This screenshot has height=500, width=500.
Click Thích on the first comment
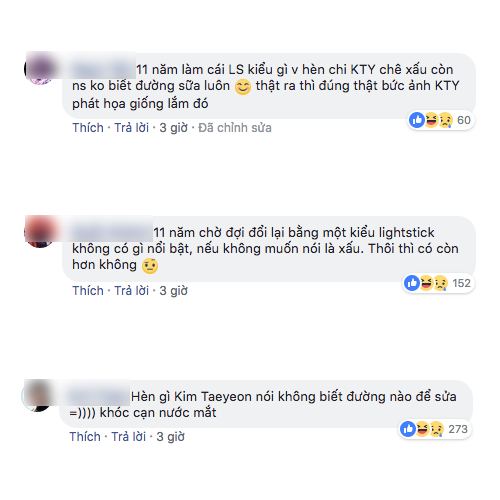pos(88,128)
